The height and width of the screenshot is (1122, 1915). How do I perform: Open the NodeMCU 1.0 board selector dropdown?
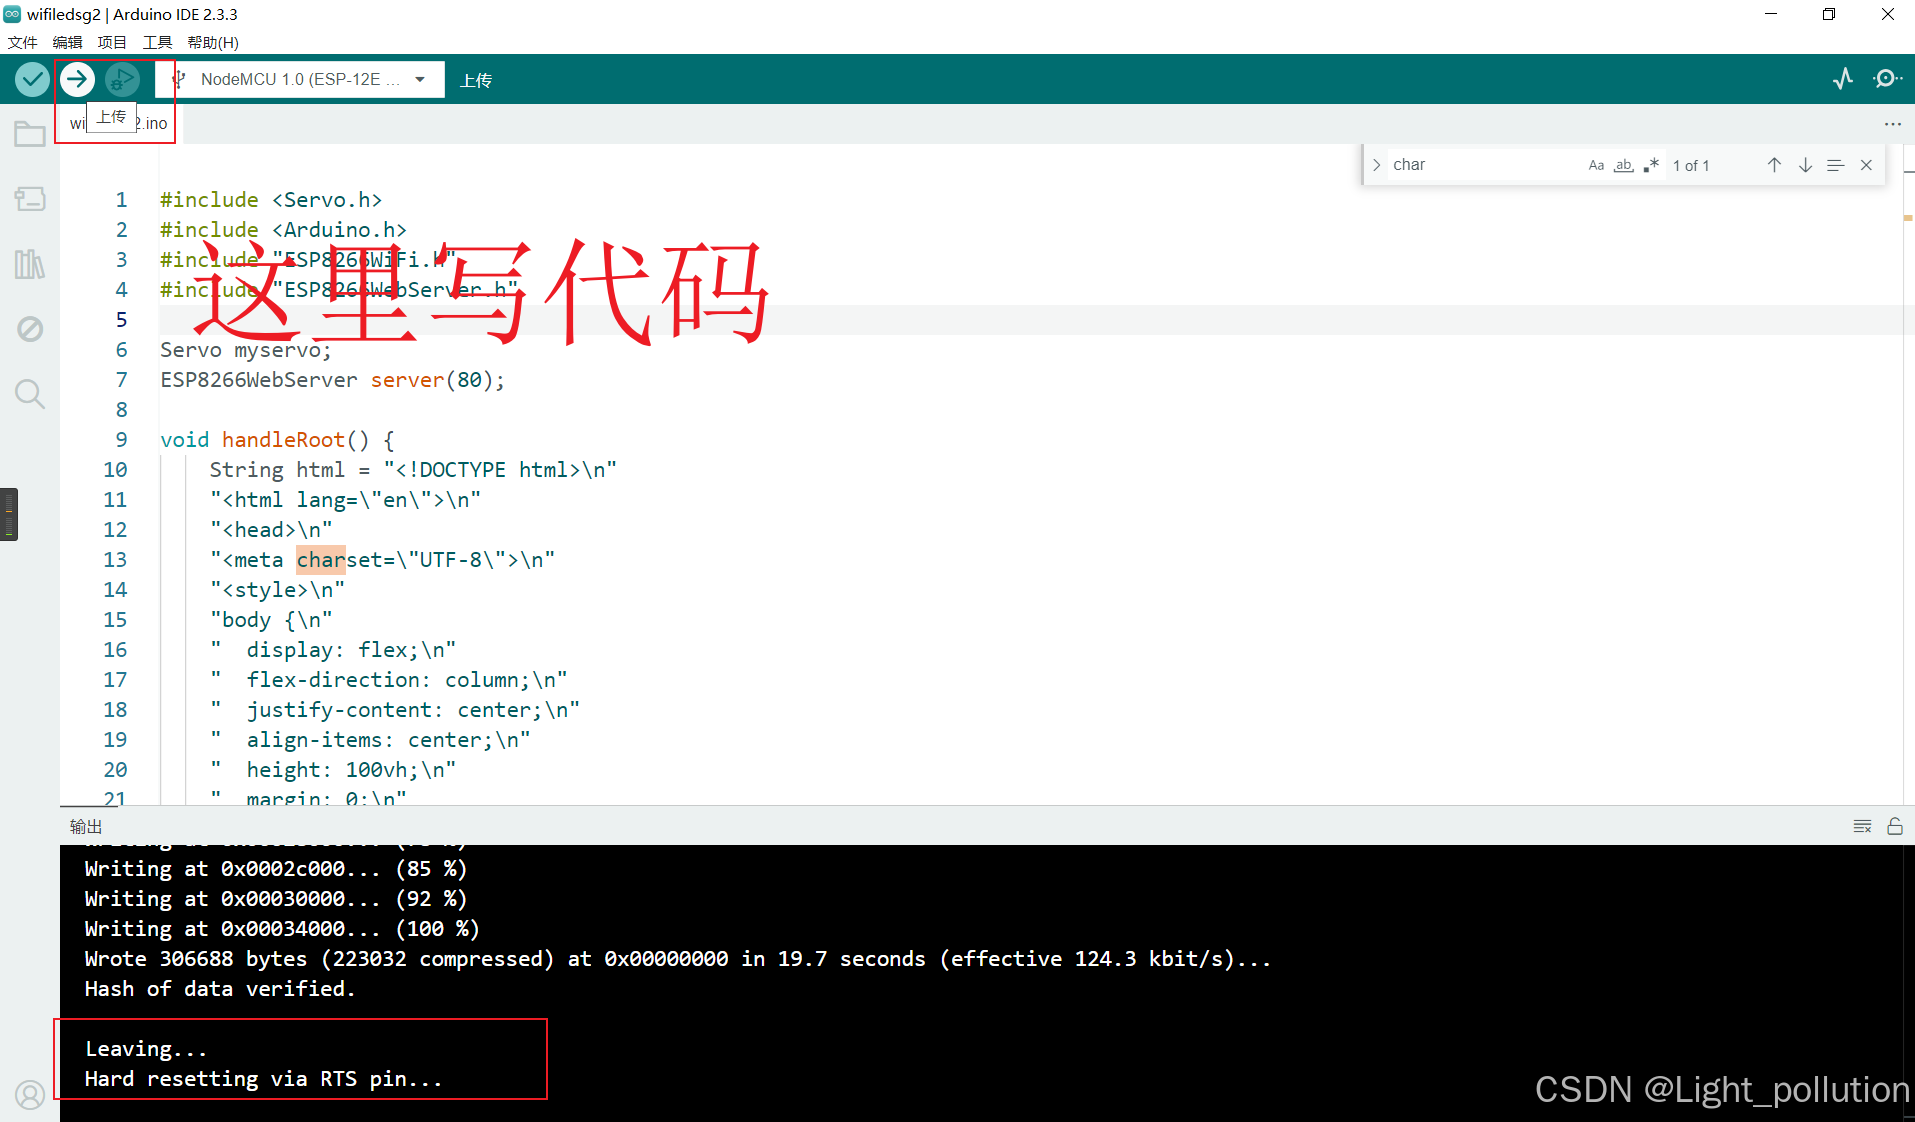coord(300,79)
